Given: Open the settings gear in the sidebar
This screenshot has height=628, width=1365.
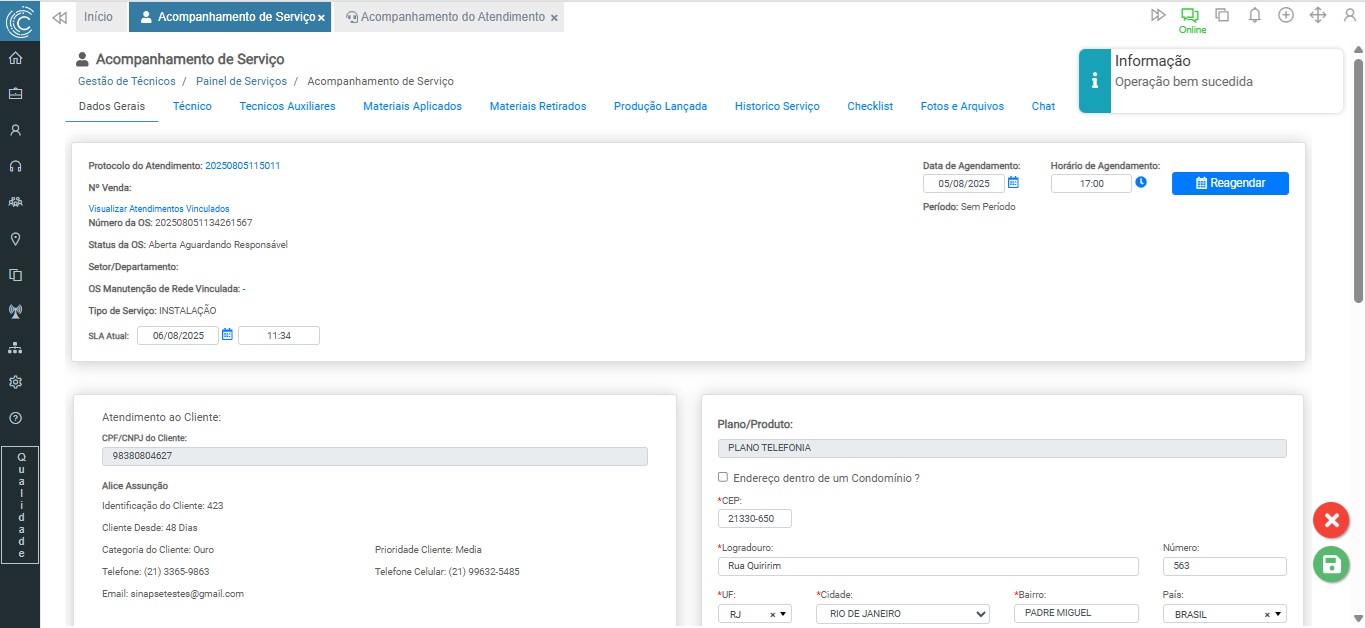Looking at the screenshot, I should [15, 382].
